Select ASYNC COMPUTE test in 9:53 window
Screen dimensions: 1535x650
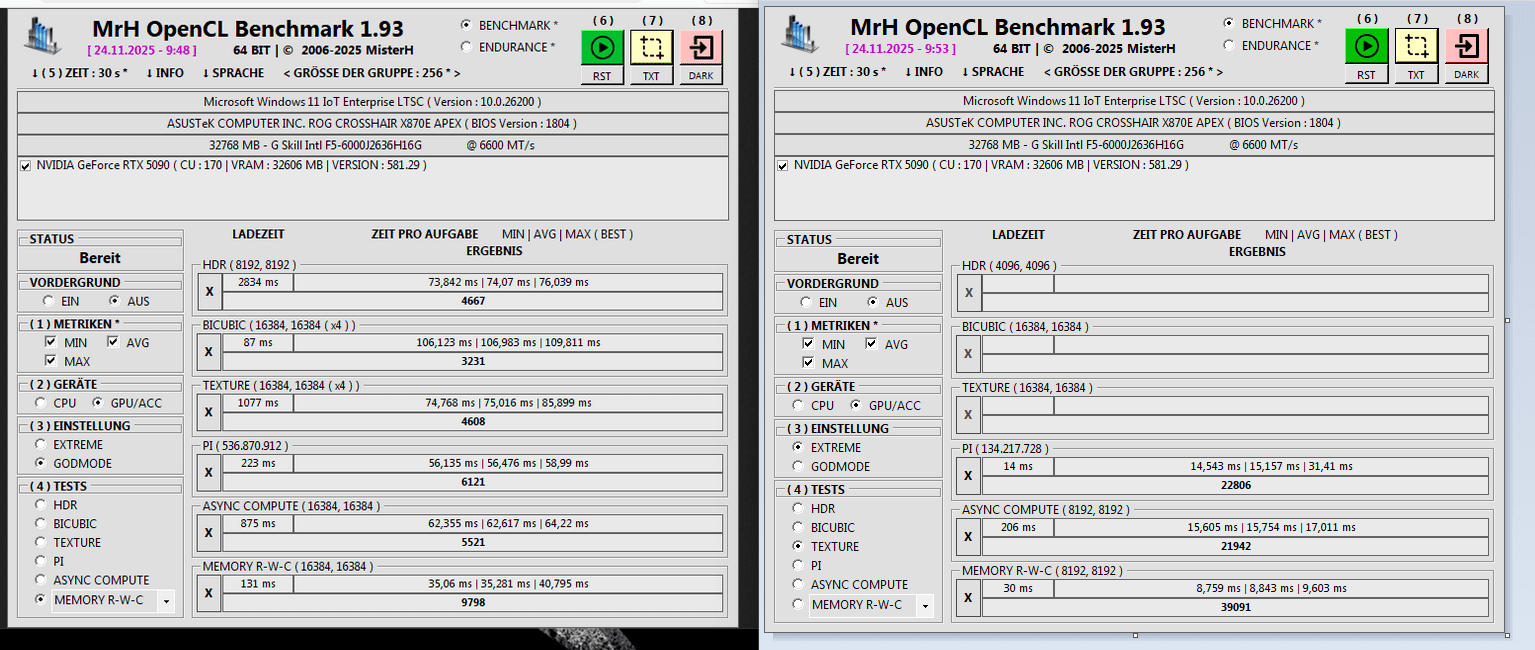coord(798,584)
